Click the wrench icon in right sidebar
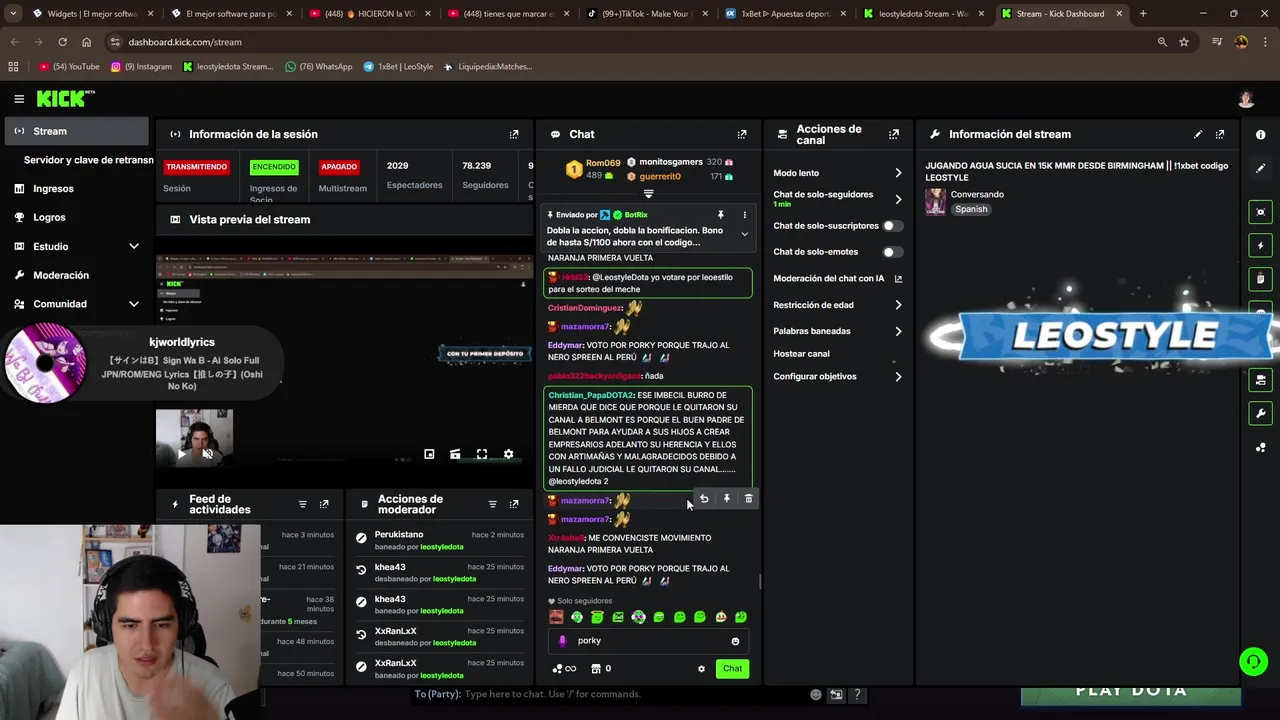Screen dimensions: 1280x720 (x=1260, y=413)
